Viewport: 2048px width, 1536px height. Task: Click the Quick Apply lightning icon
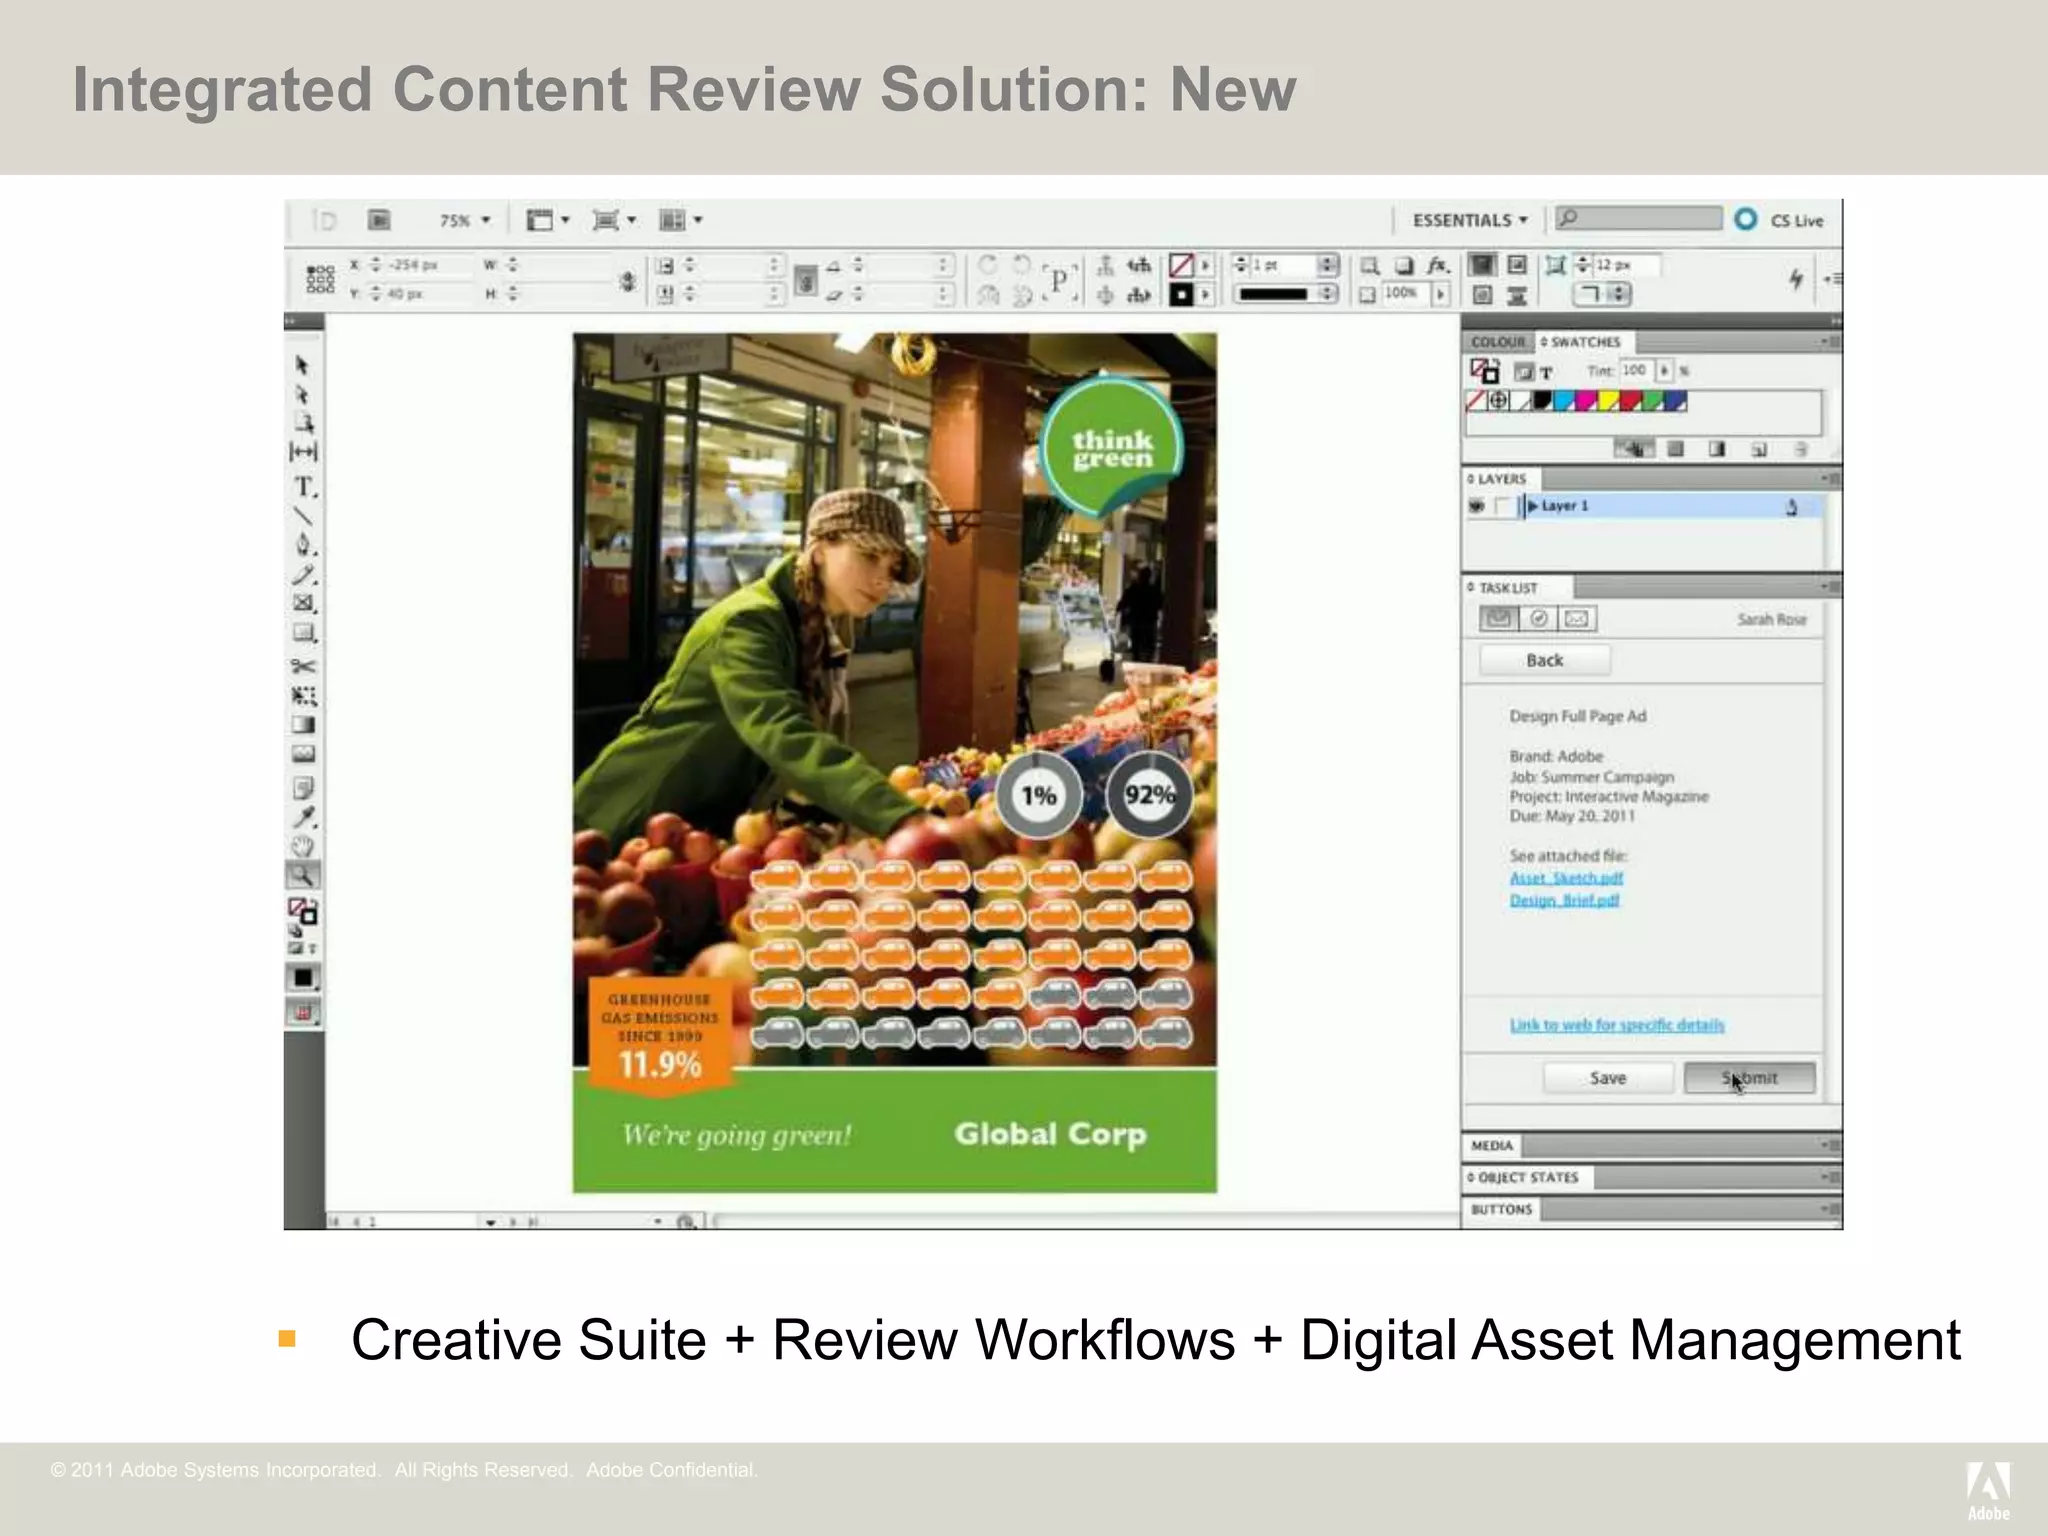point(1796,279)
